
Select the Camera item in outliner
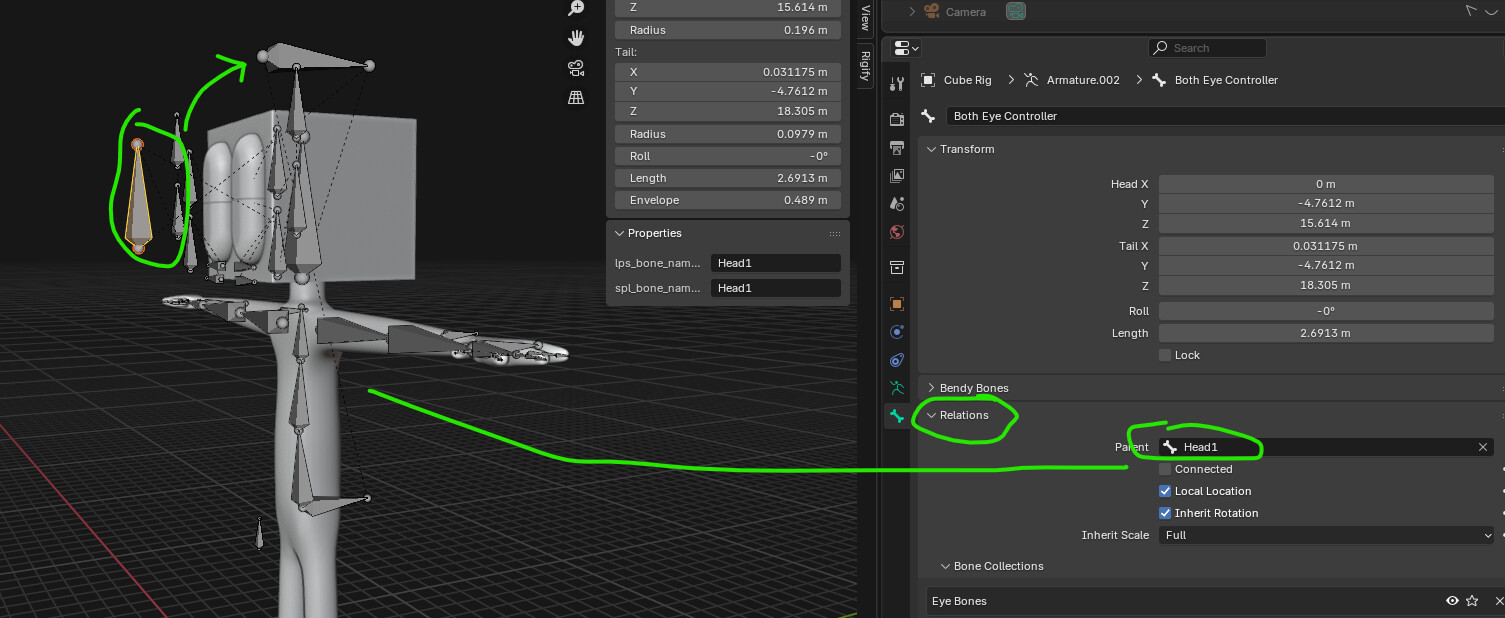(966, 12)
